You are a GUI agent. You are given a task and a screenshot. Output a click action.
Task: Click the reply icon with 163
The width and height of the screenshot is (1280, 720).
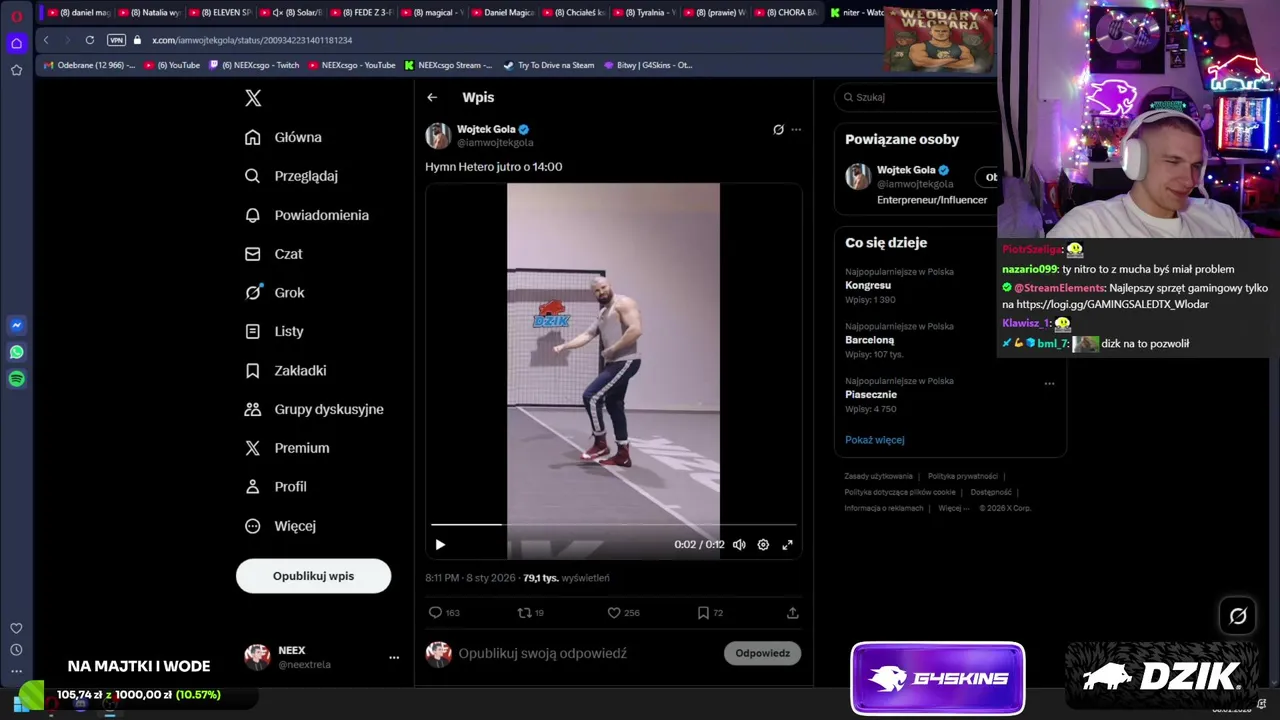(x=443, y=612)
